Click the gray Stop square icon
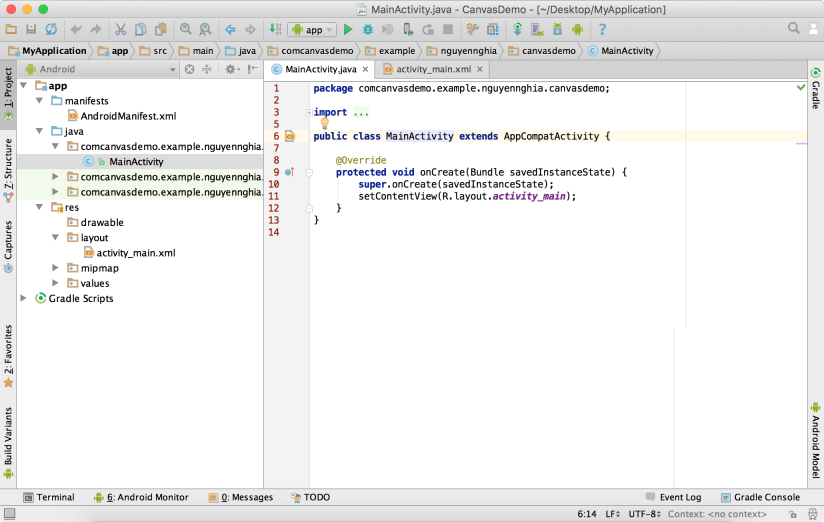This screenshot has height=522, width=824. pos(448,29)
